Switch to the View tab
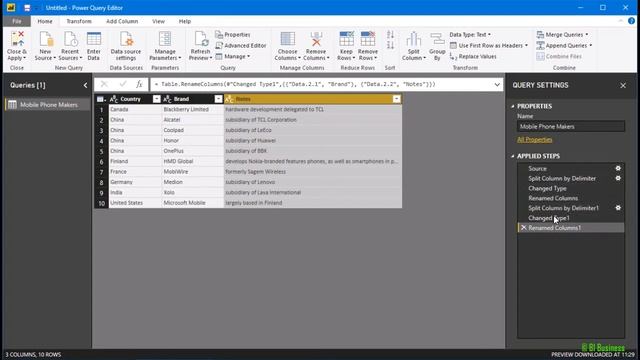 pos(158,21)
